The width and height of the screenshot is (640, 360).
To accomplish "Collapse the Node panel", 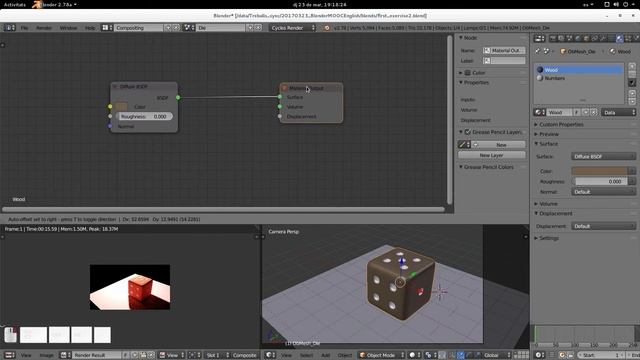I will tap(461, 38).
